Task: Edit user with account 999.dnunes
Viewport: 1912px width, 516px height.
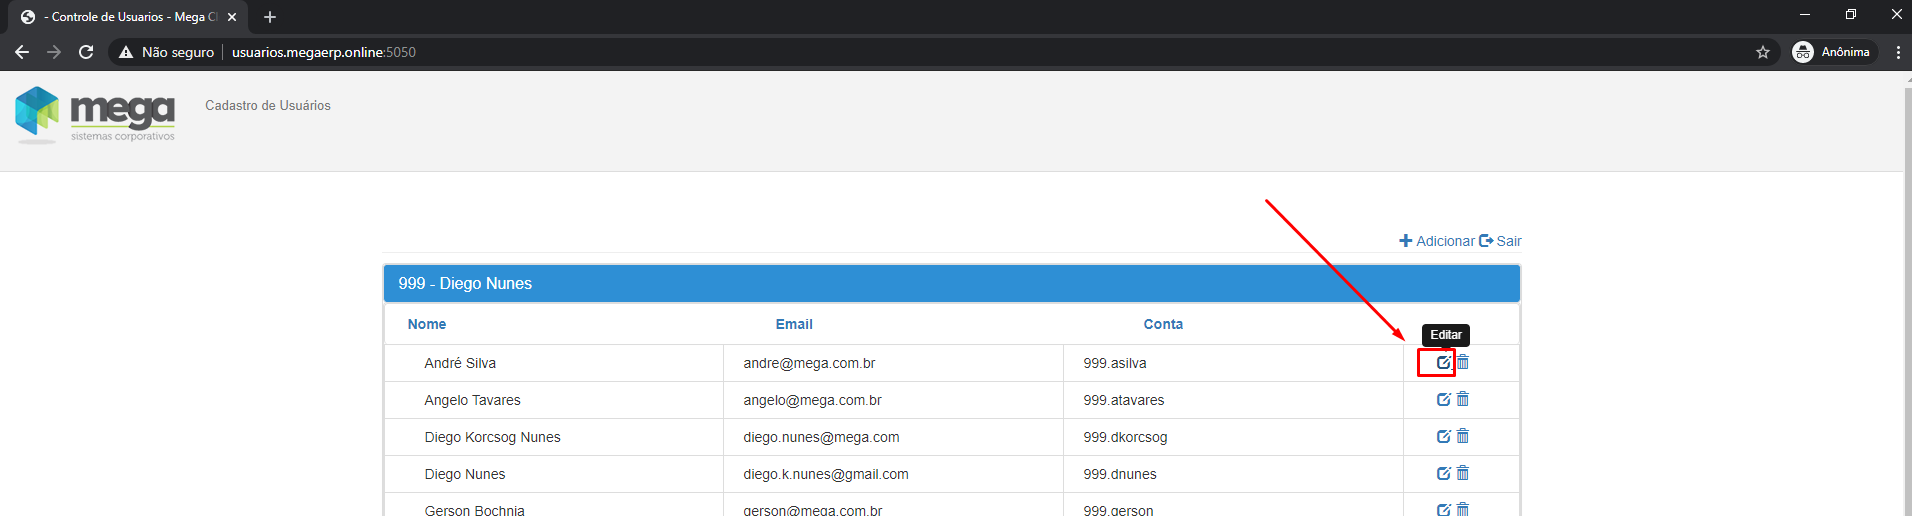Action: tap(1443, 473)
